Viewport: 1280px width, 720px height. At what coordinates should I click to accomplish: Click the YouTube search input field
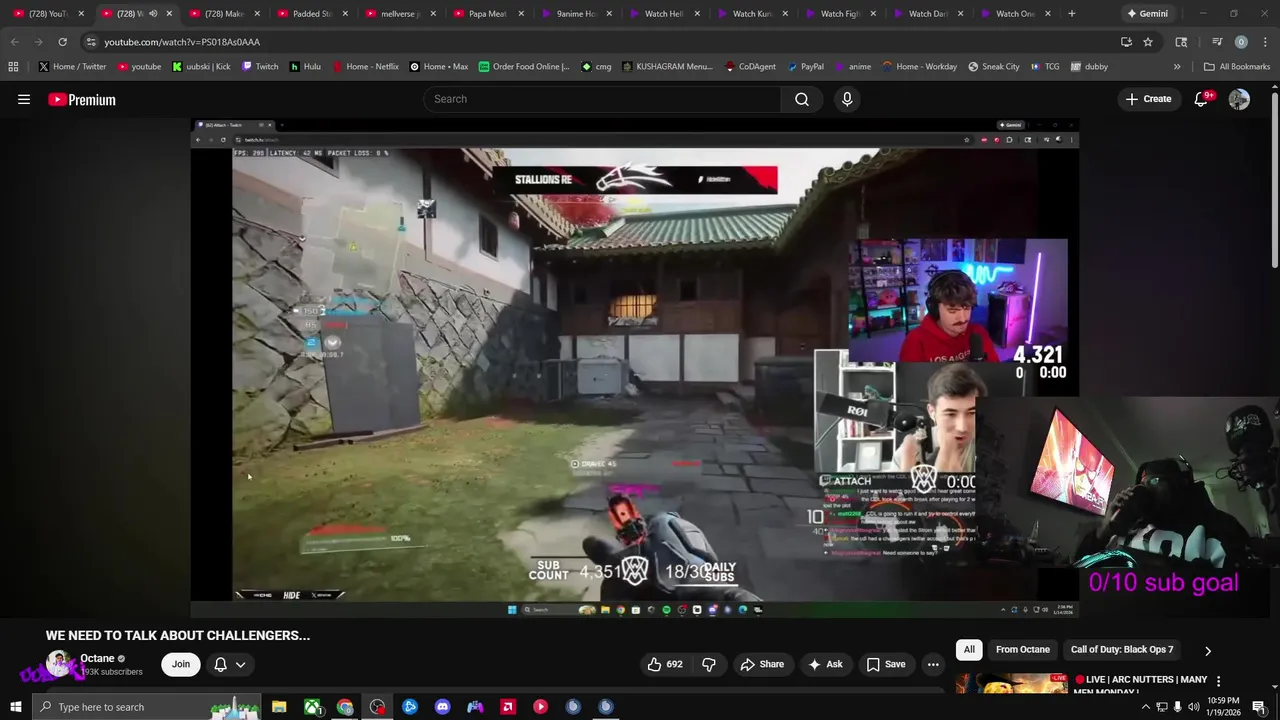(x=602, y=99)
